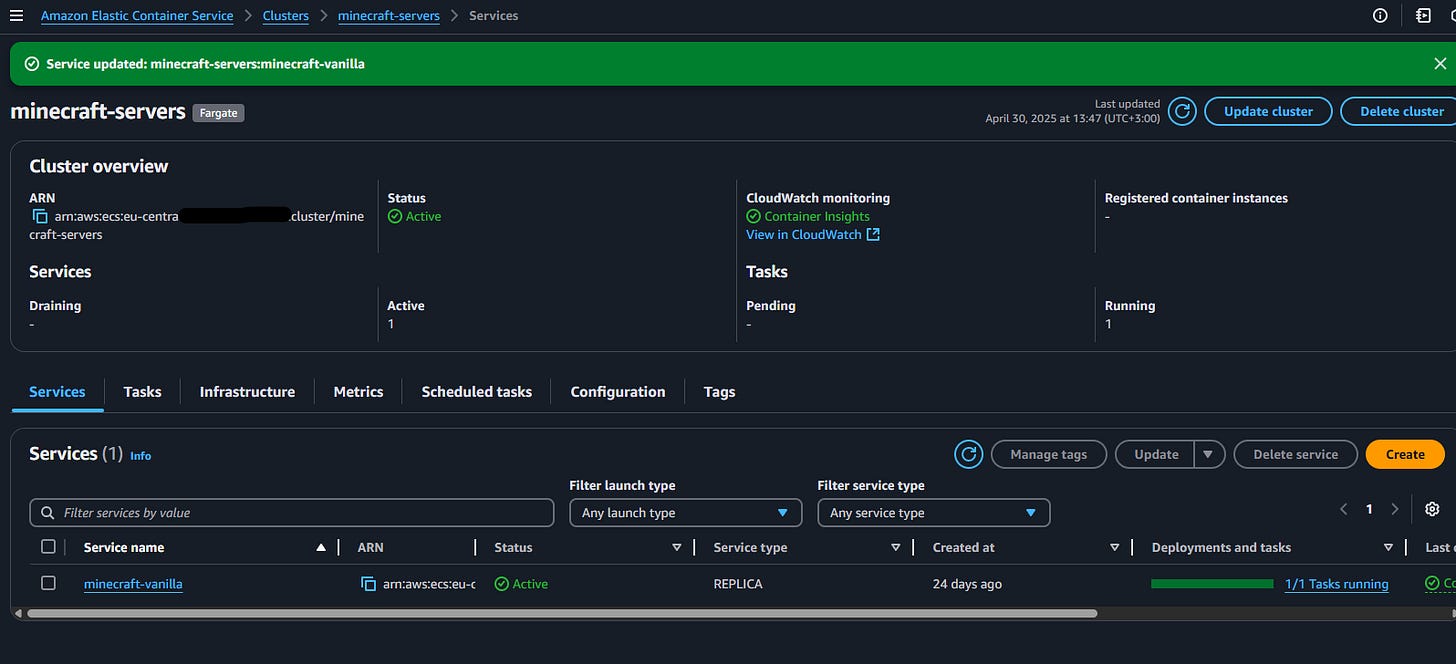Click the green deployment progress bar
Image resolution: width=1456 pixels, height=664 pixels.
[x=1212, y=584]
